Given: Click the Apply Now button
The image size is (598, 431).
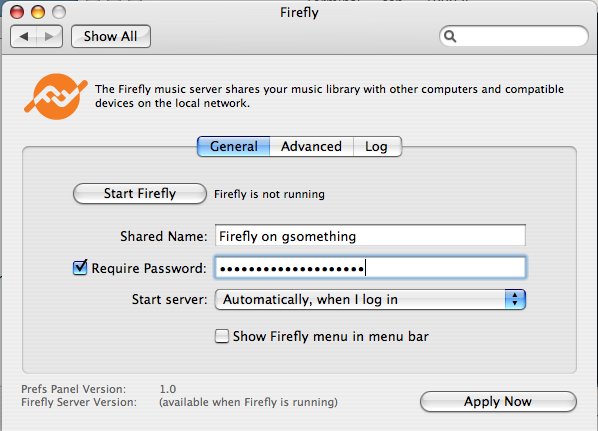Looking at the screenshot, I should [x=498, y=402].
